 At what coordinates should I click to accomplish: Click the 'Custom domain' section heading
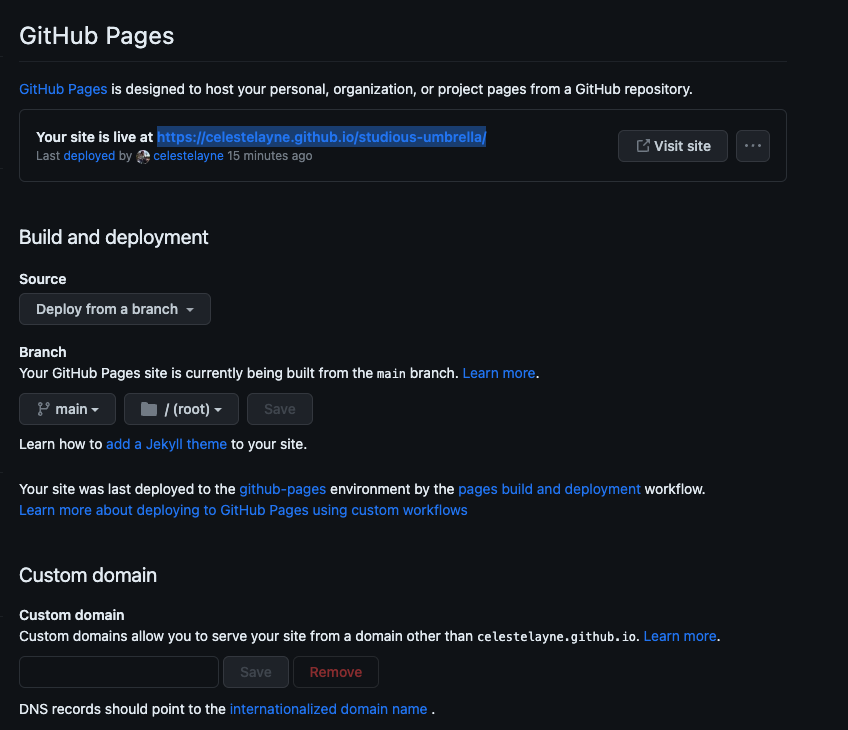88,575
